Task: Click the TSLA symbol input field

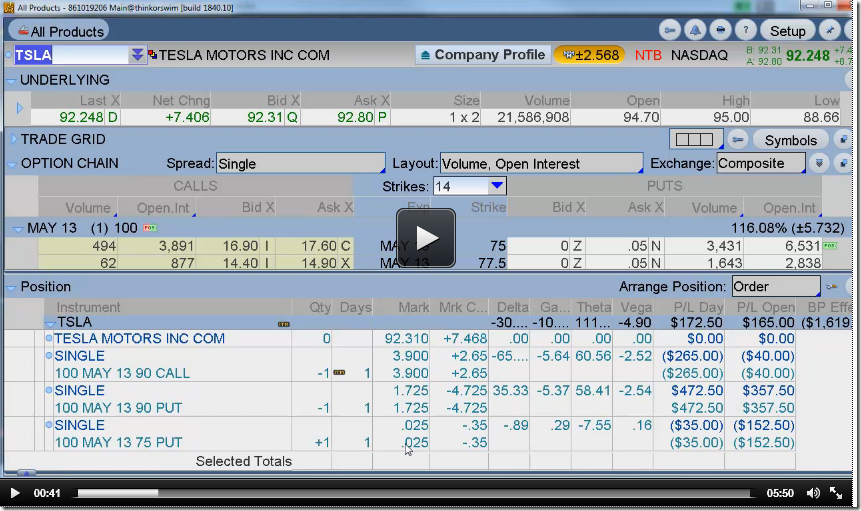Action: pos(71,55)
